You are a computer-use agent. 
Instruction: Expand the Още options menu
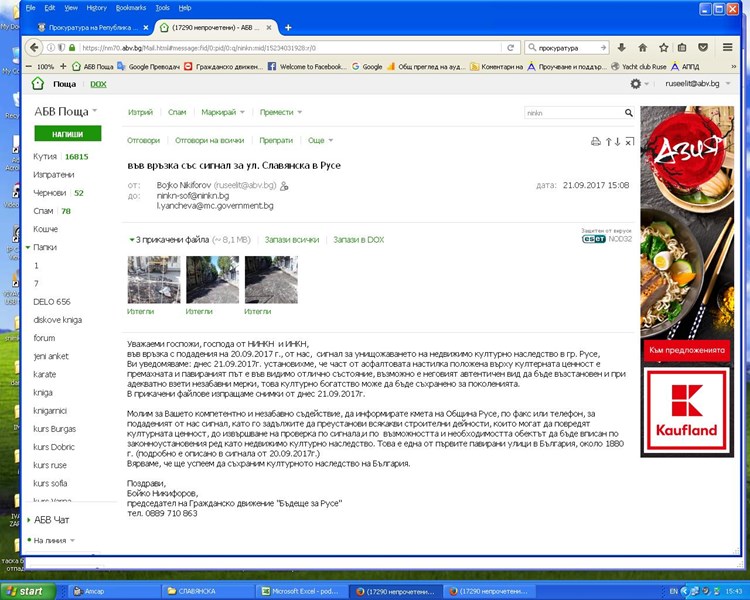(x=320, y=141)
